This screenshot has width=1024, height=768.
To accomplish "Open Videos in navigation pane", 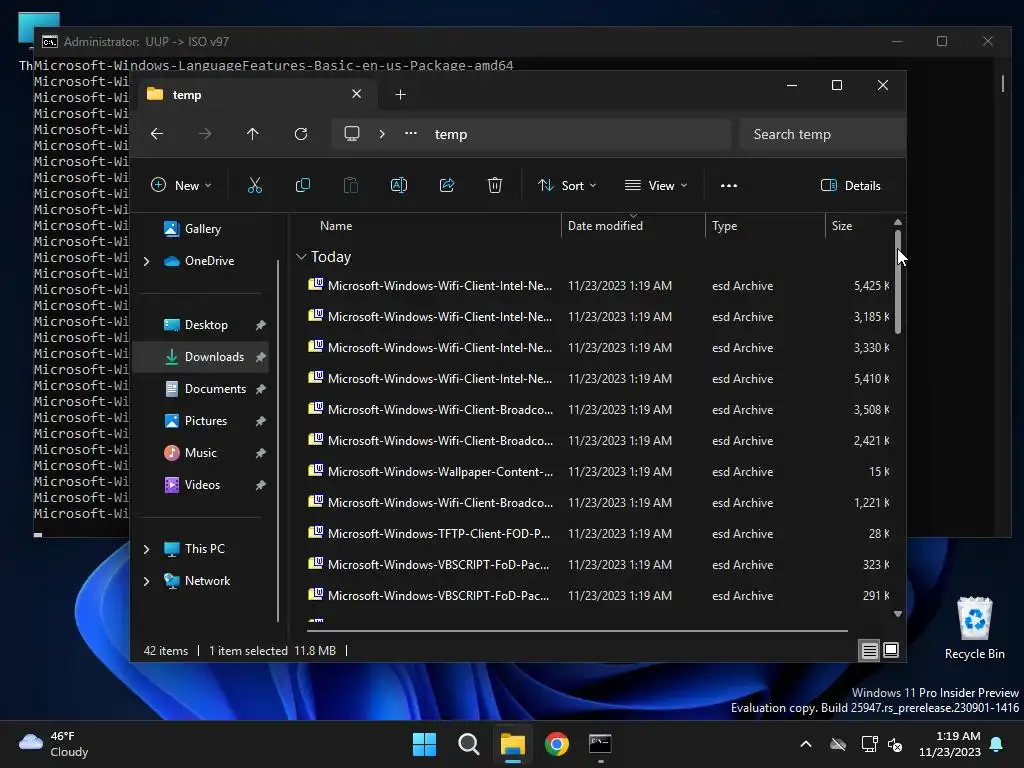I will 202,485.
